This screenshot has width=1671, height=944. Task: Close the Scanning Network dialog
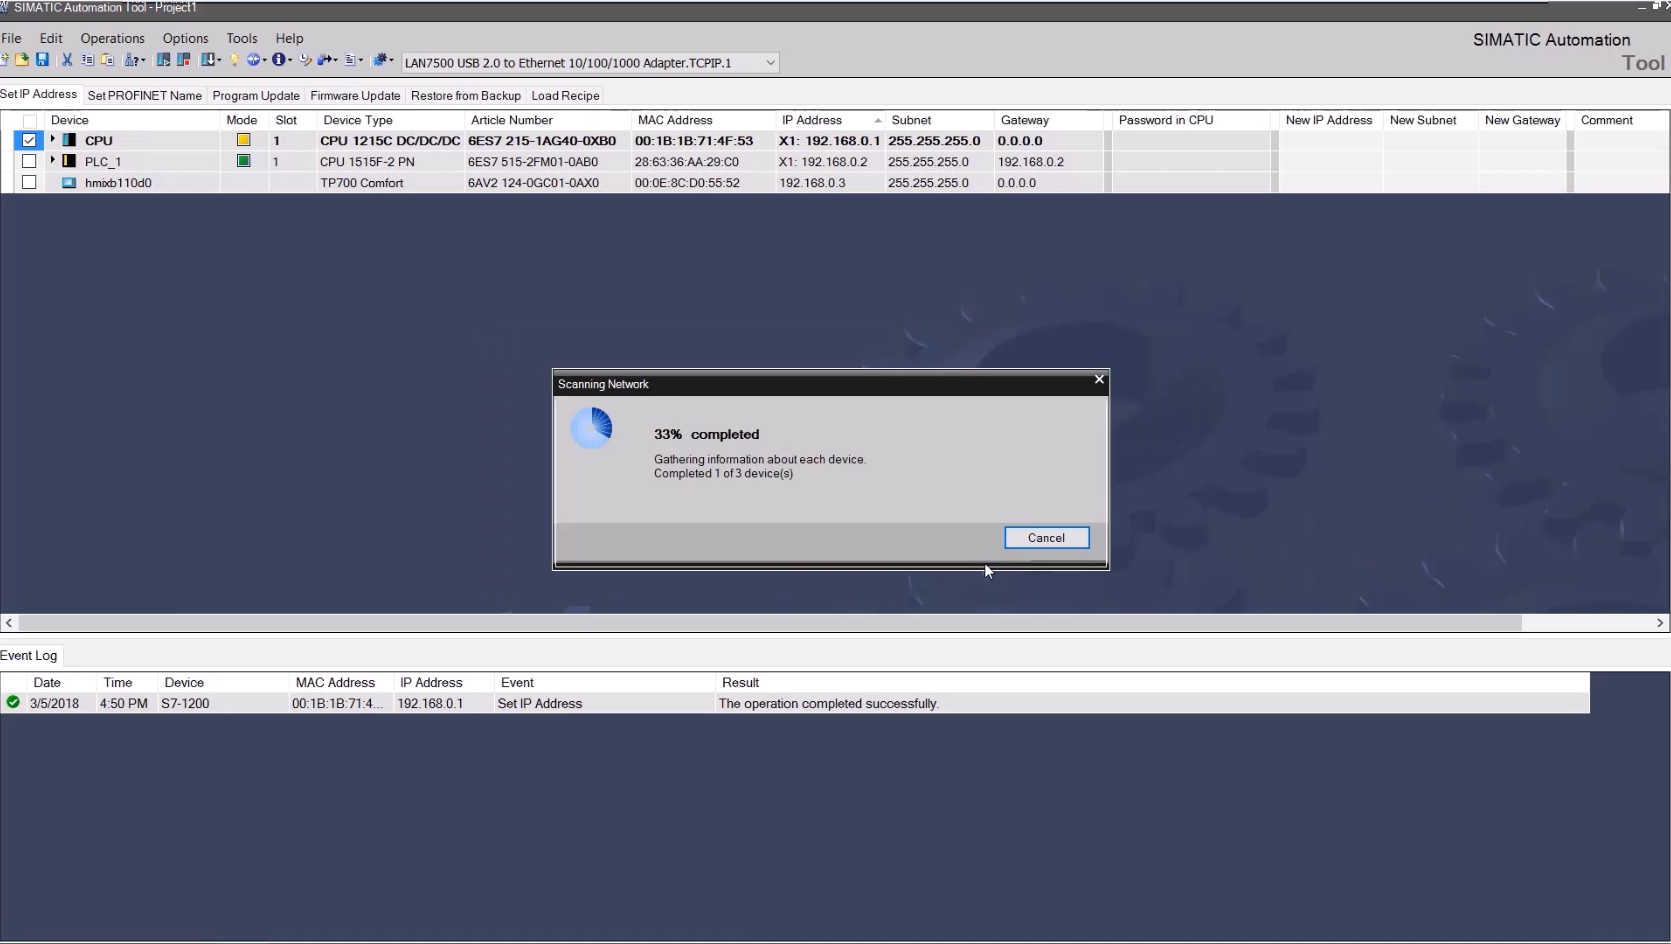[1099, 380]
